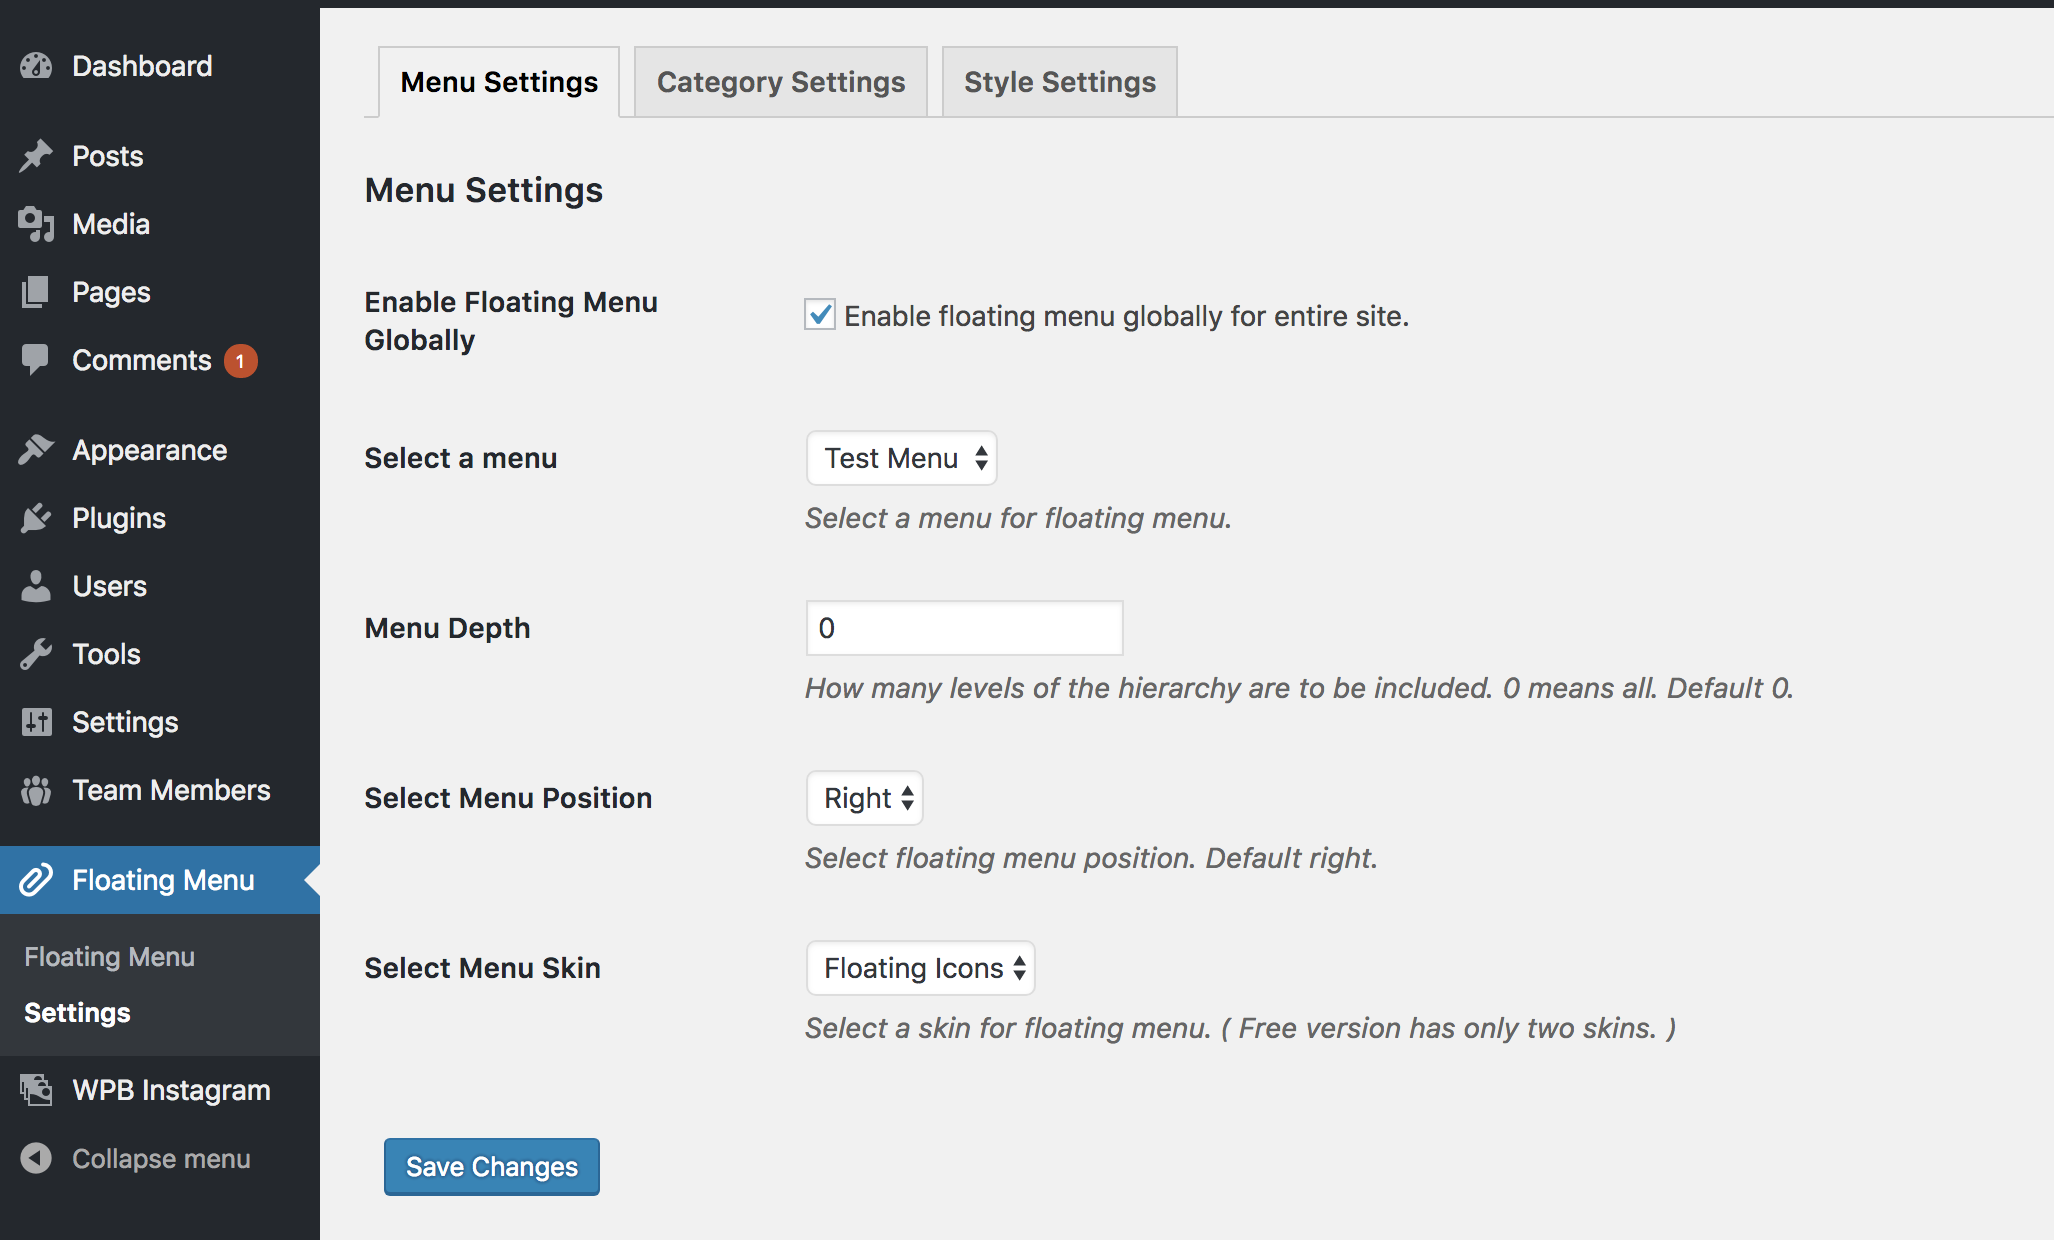Open the Test Menu dropdown
Screen dimensions: 2054x1240
901,458
